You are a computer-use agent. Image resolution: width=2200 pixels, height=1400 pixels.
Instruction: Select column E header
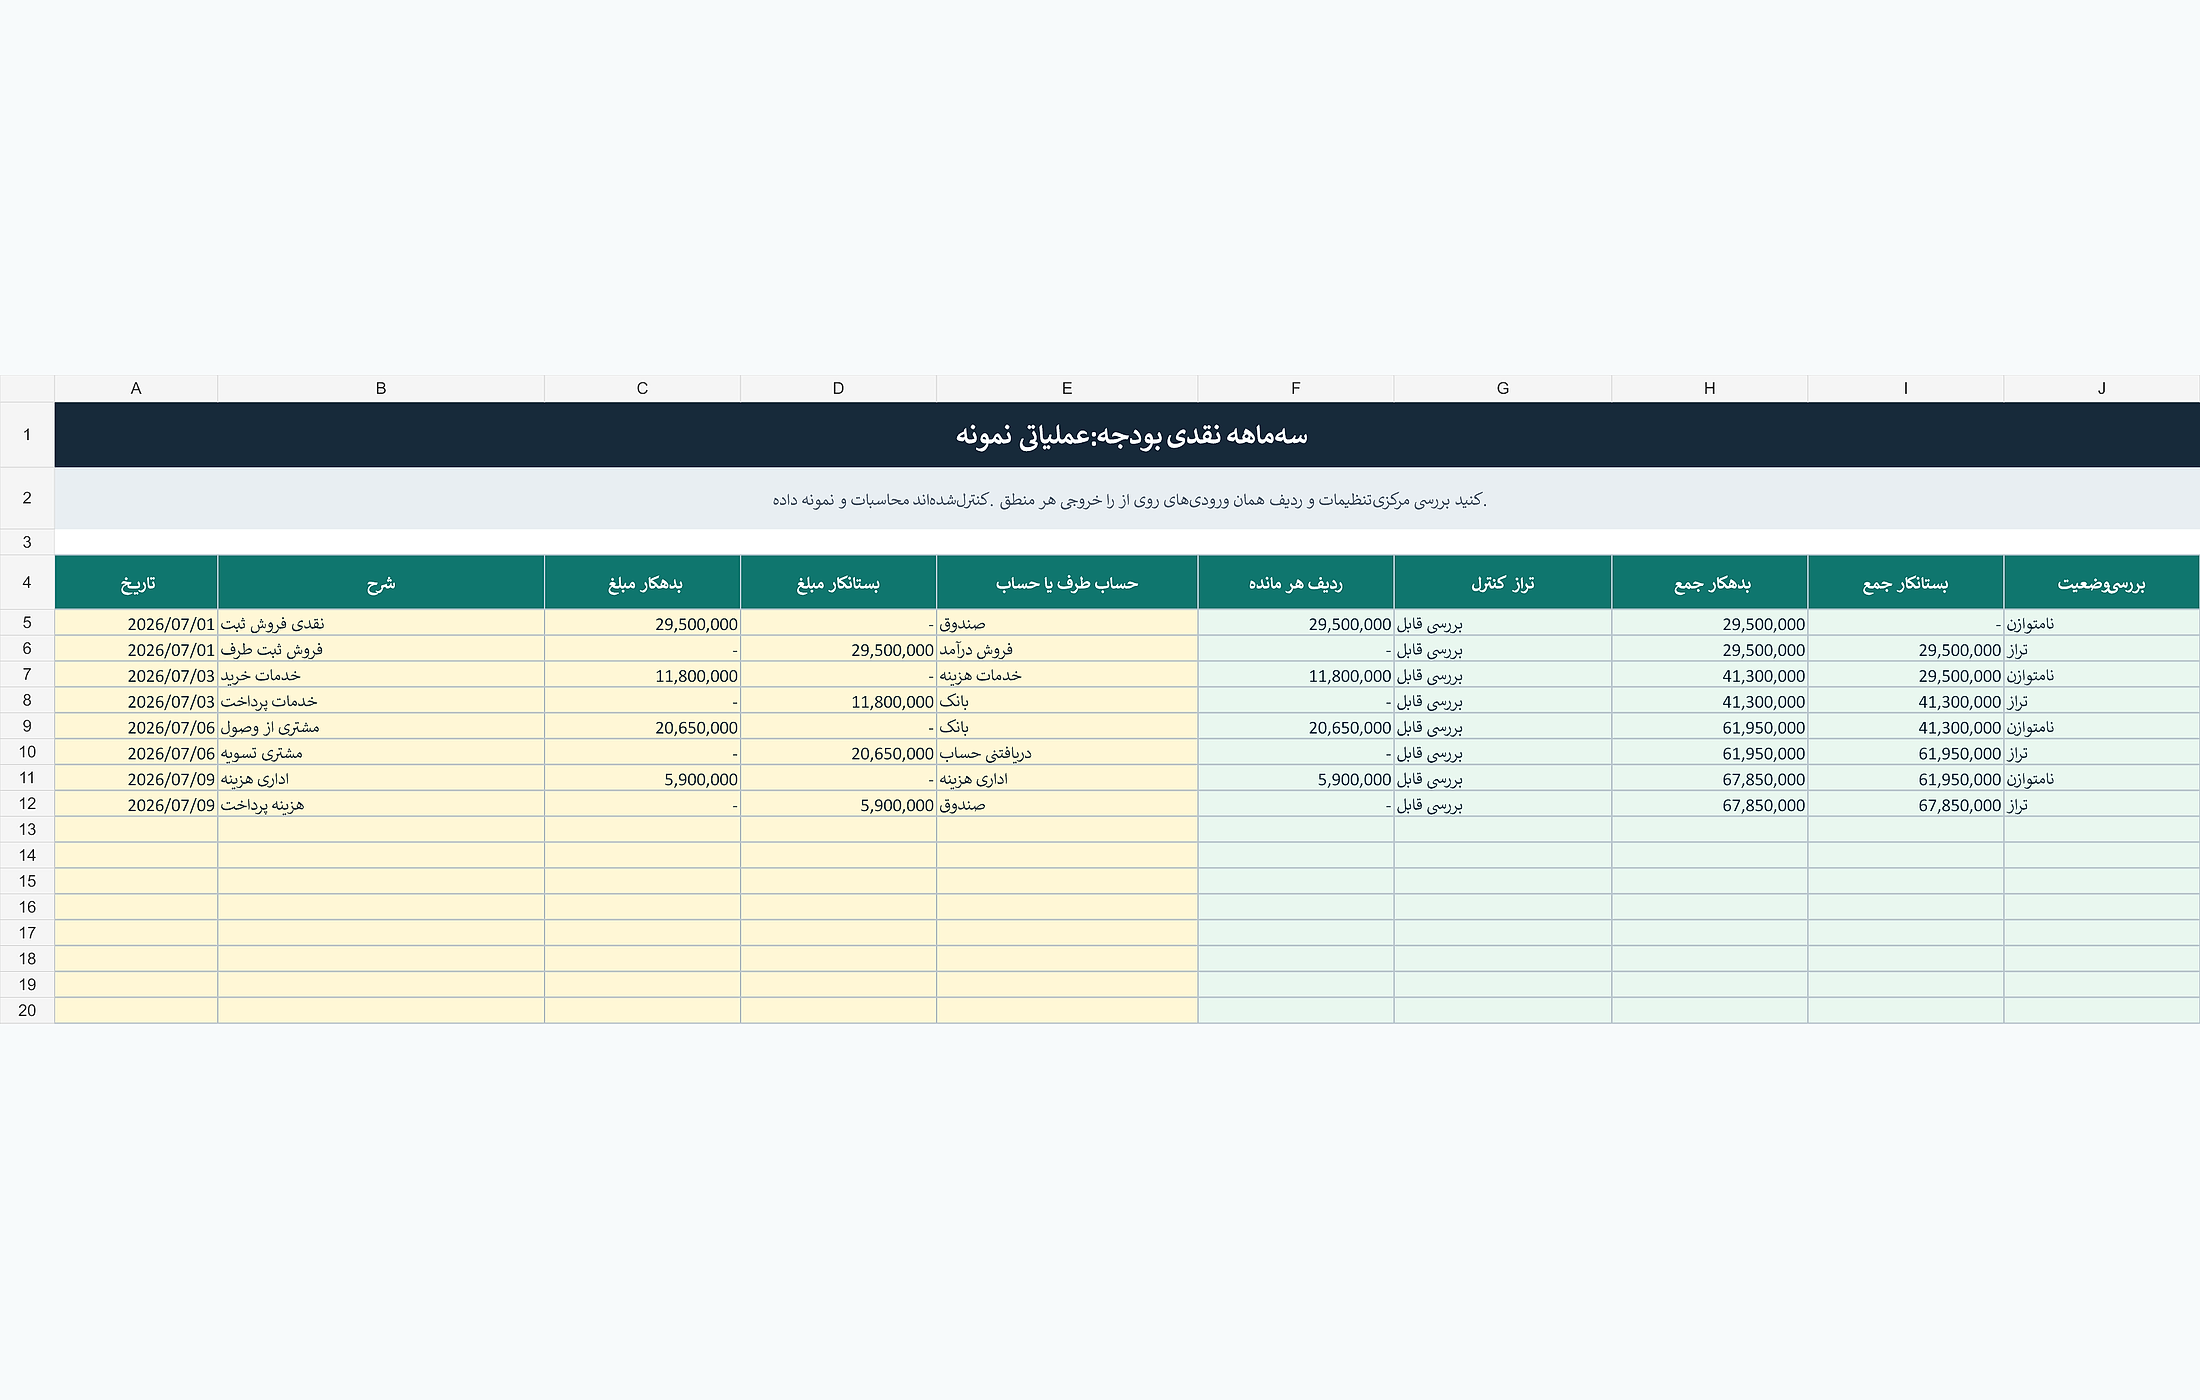tap(1067, 388)
